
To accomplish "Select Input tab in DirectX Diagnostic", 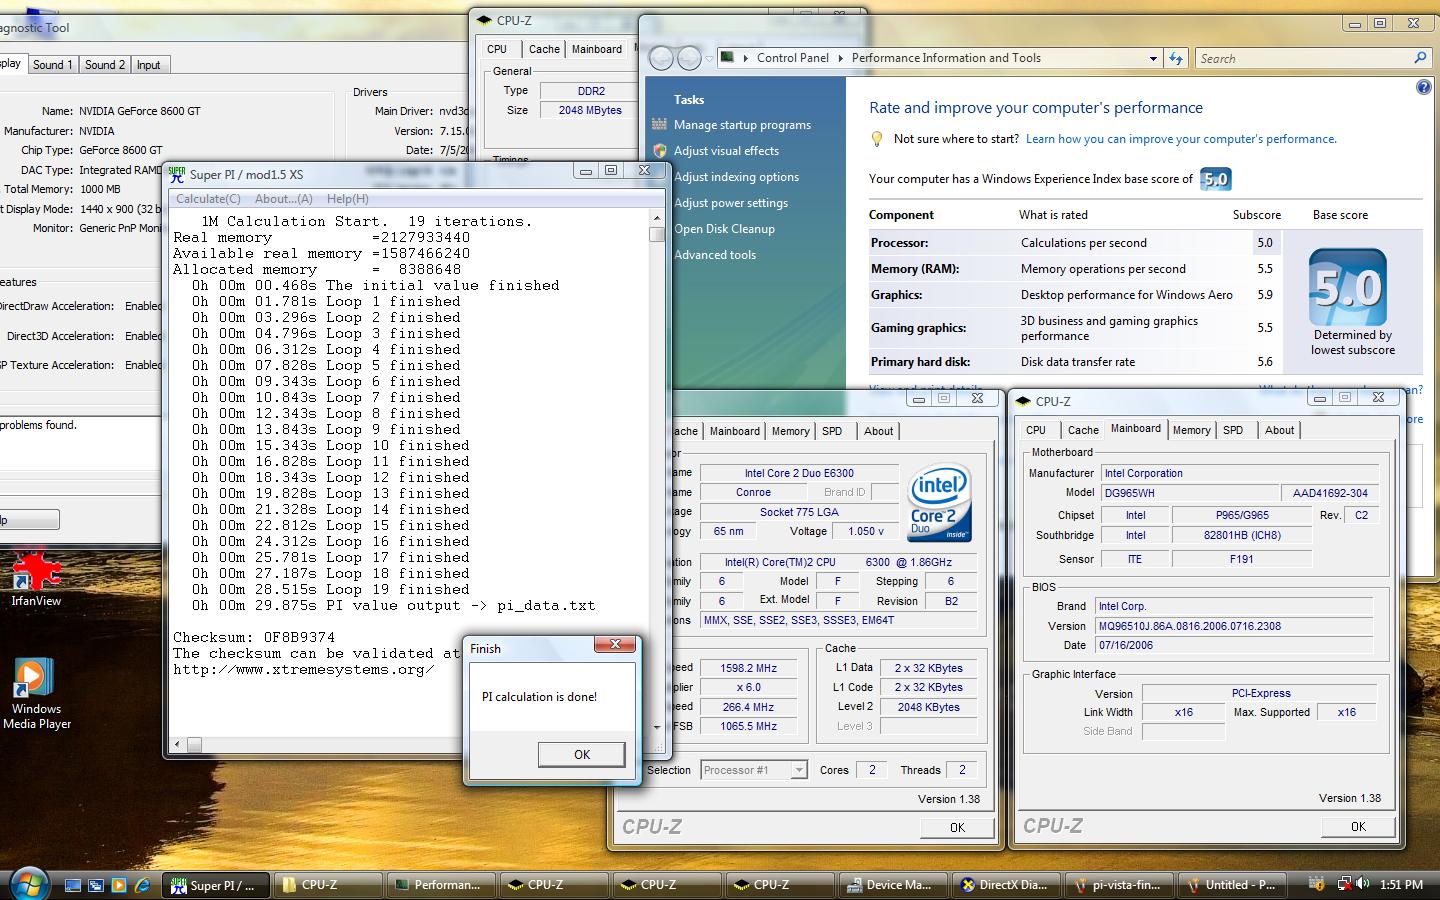I will (x=148, y=65).
